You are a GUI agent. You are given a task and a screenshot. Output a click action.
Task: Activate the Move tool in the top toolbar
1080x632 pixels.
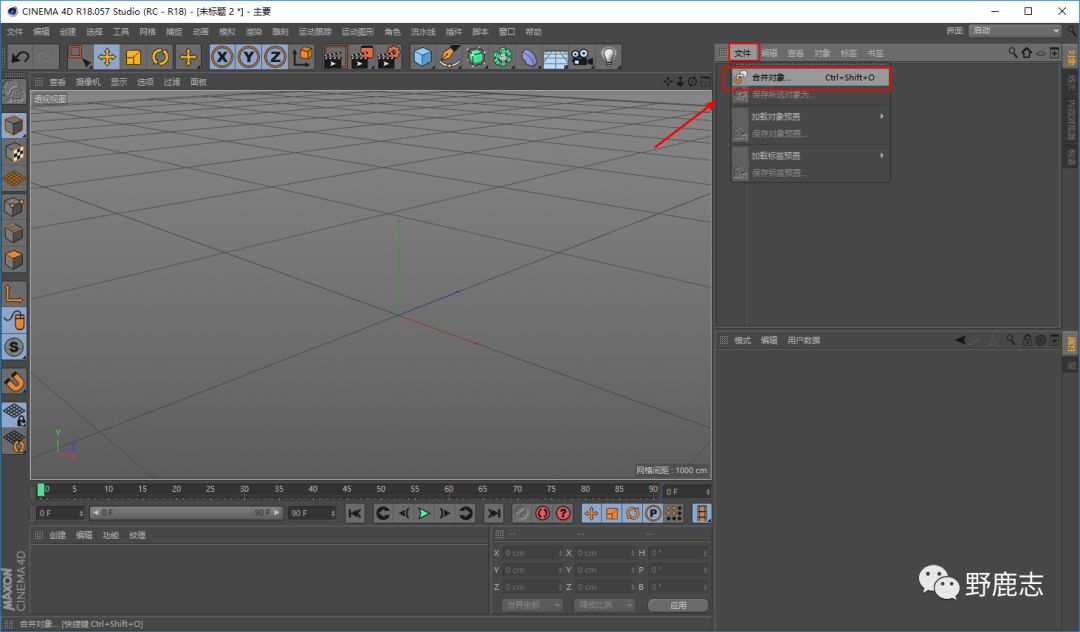pos(107,56)
